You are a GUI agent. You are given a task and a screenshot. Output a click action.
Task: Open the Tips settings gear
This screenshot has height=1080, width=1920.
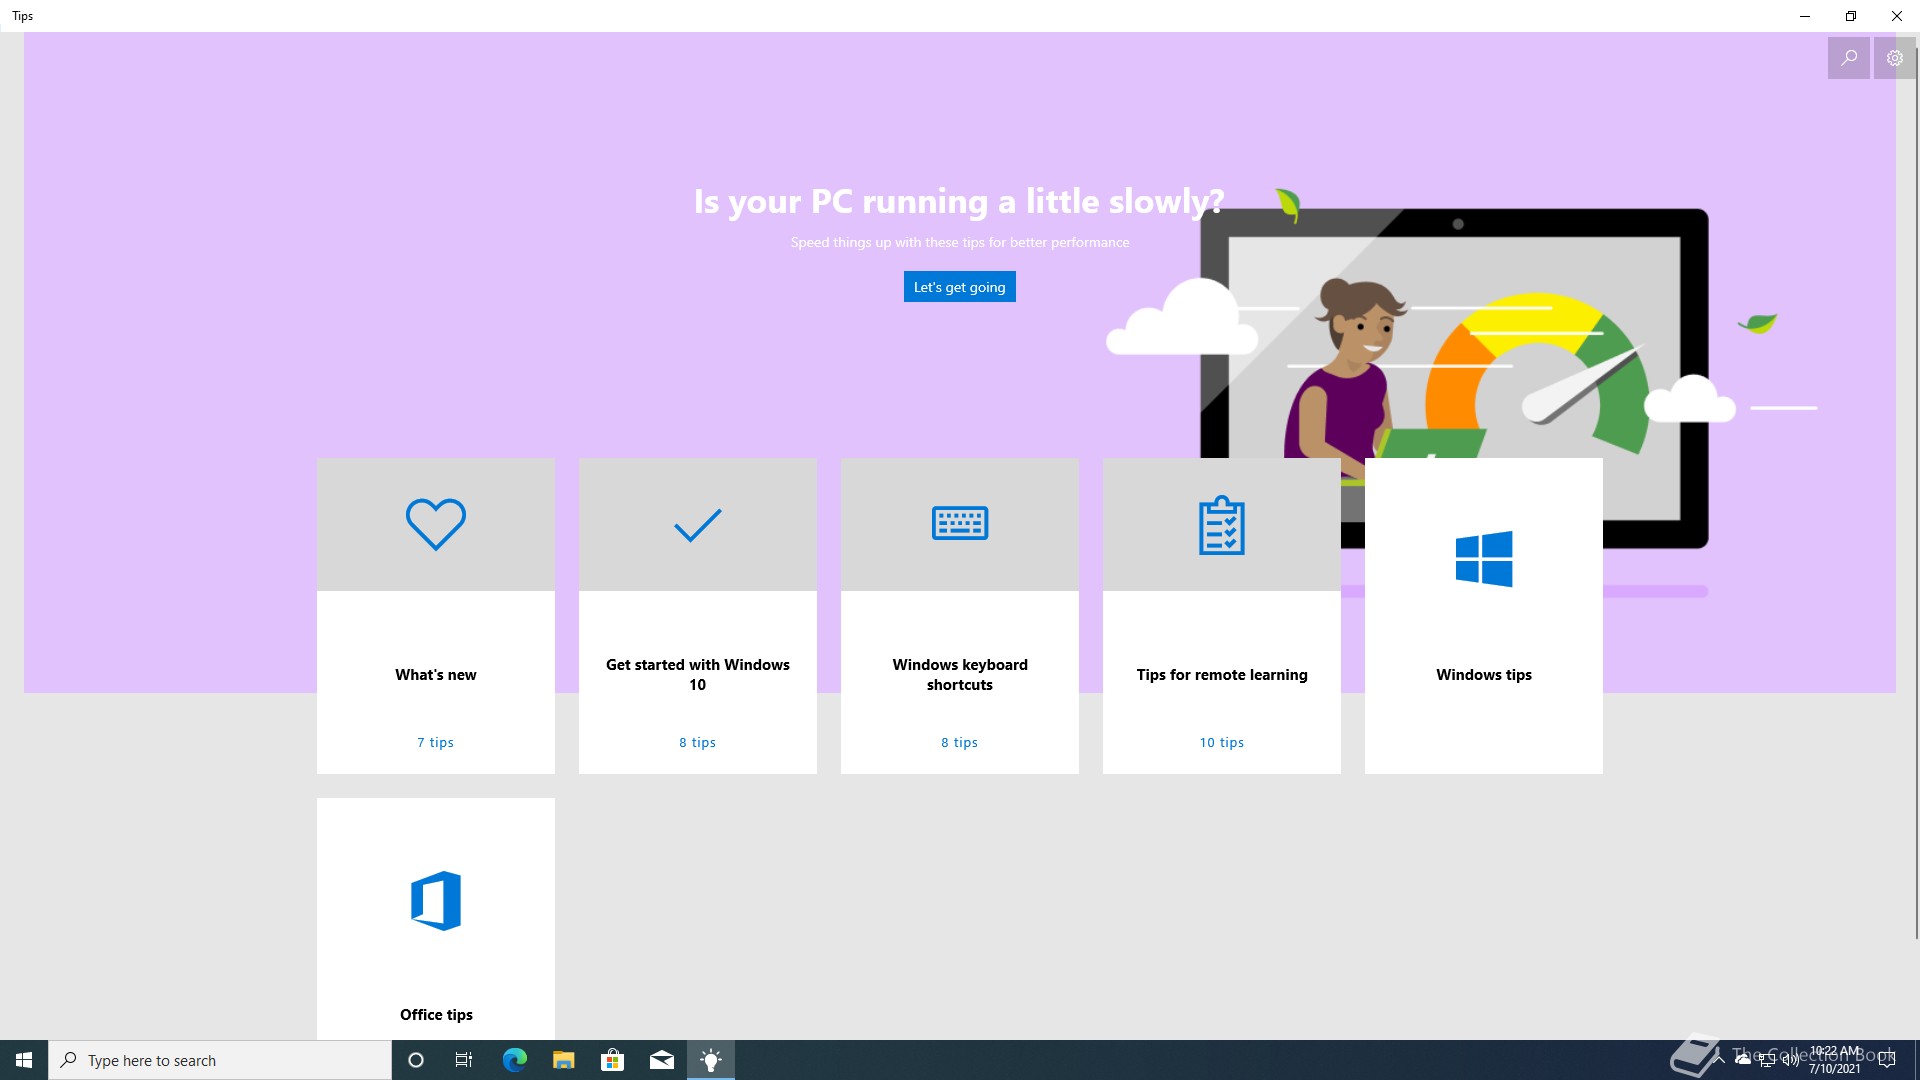[x=1894, y=58]
